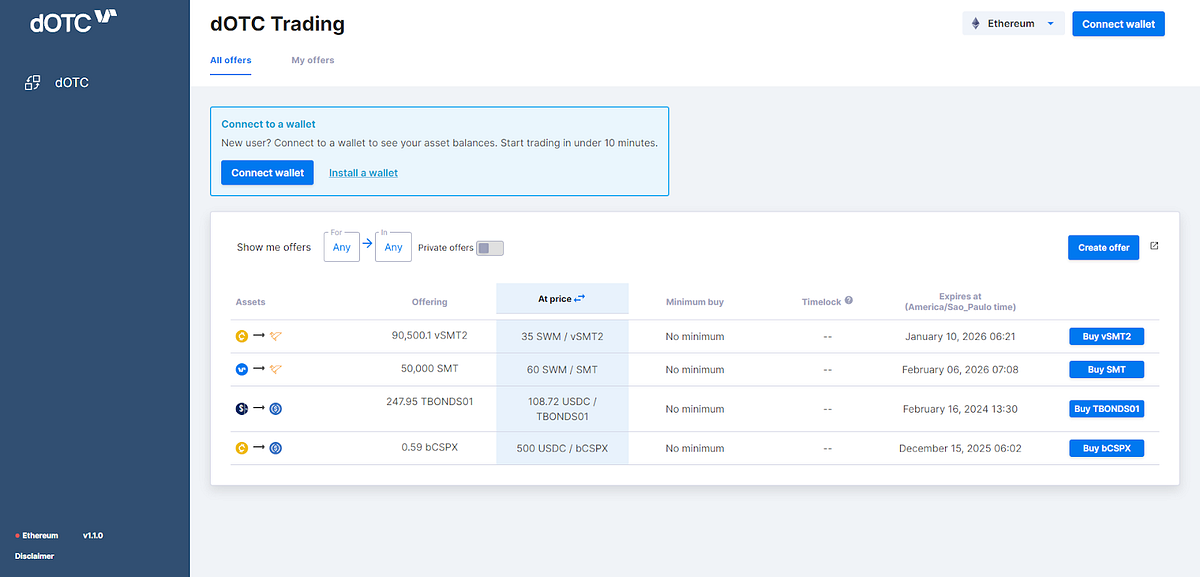The image size is (1200, 577).
Task: Click the SMT token icon in the 50,000 SMT row
Action: click(241, 369)
